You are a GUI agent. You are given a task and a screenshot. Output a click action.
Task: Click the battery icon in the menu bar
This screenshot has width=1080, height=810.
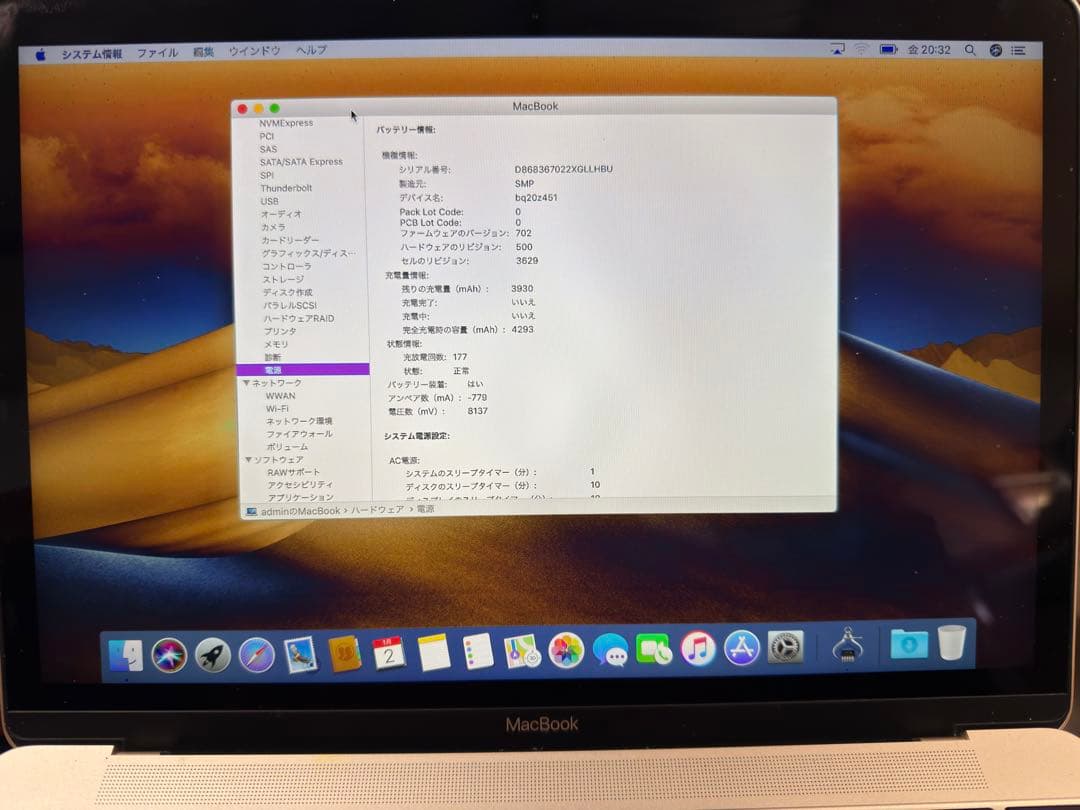pos(886,48)
